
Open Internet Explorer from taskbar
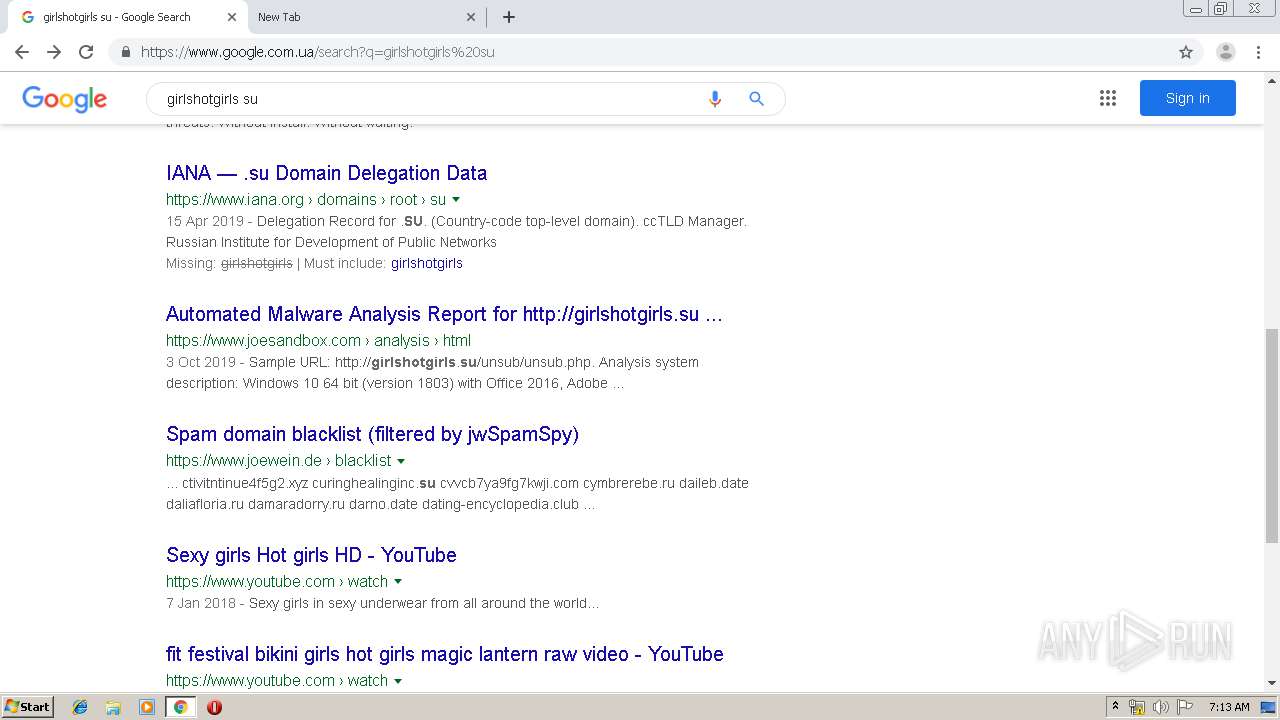pyautogui.click(x=80, y=707)
